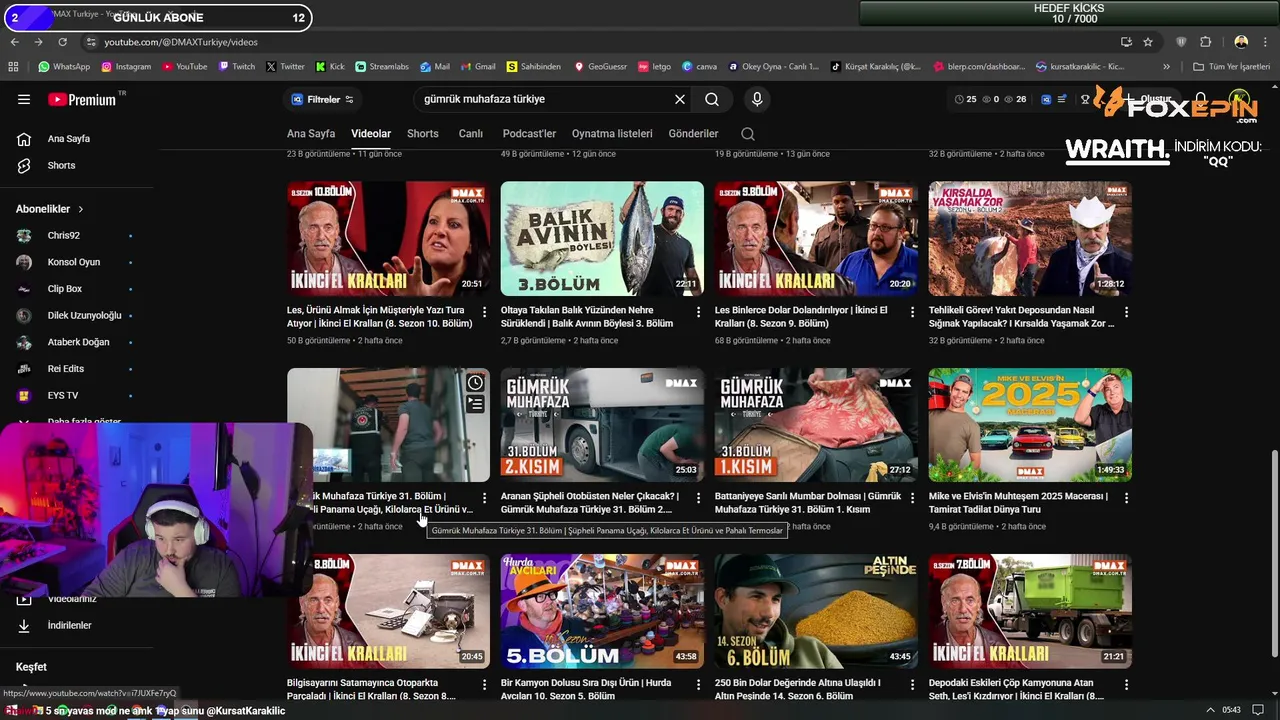
Task: Open the Tüm Yer İşaretleri folder
Action: click(1232, 67)
